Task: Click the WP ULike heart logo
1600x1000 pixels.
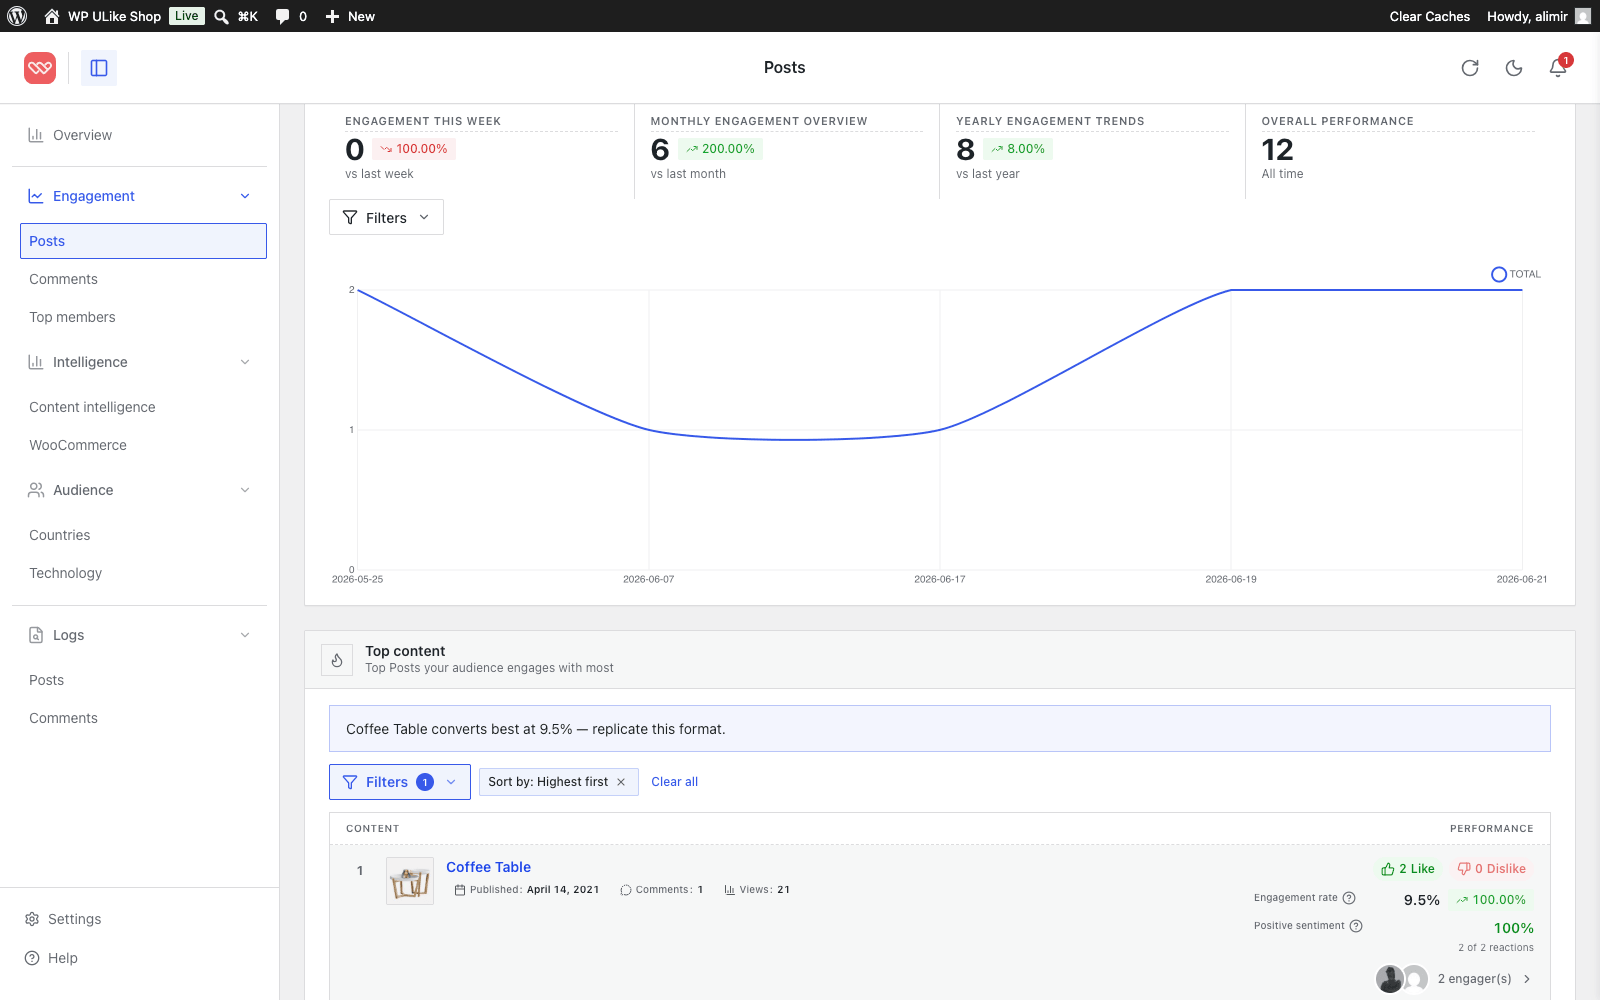Action: (x=40, y=68)
